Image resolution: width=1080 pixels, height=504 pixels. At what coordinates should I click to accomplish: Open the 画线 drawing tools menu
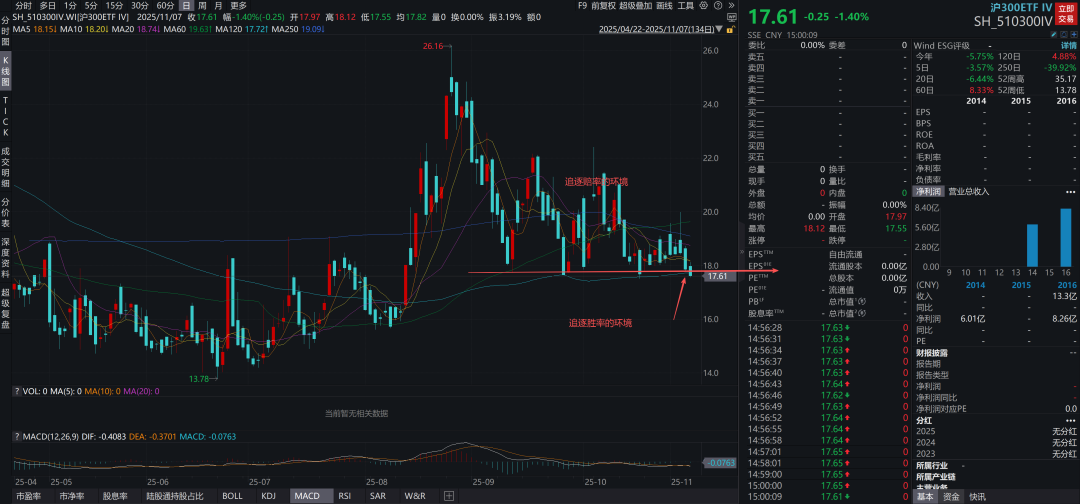(664, 6)
